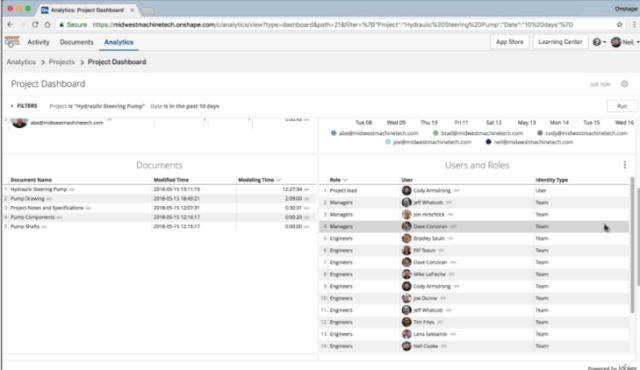The width and height of the screenshot is (640, 370).
Task: Click Lana Saksonov avatar
Action: click(407, 334)
